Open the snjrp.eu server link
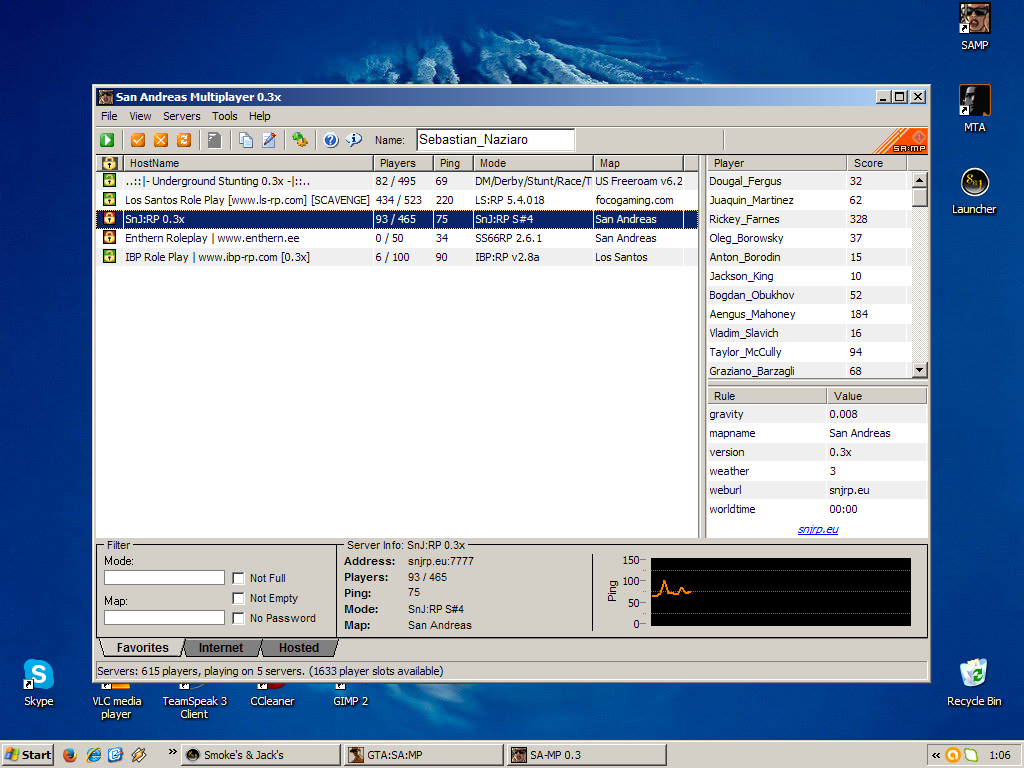Viewport: 1024px width, 768px height. pos(817,529)
